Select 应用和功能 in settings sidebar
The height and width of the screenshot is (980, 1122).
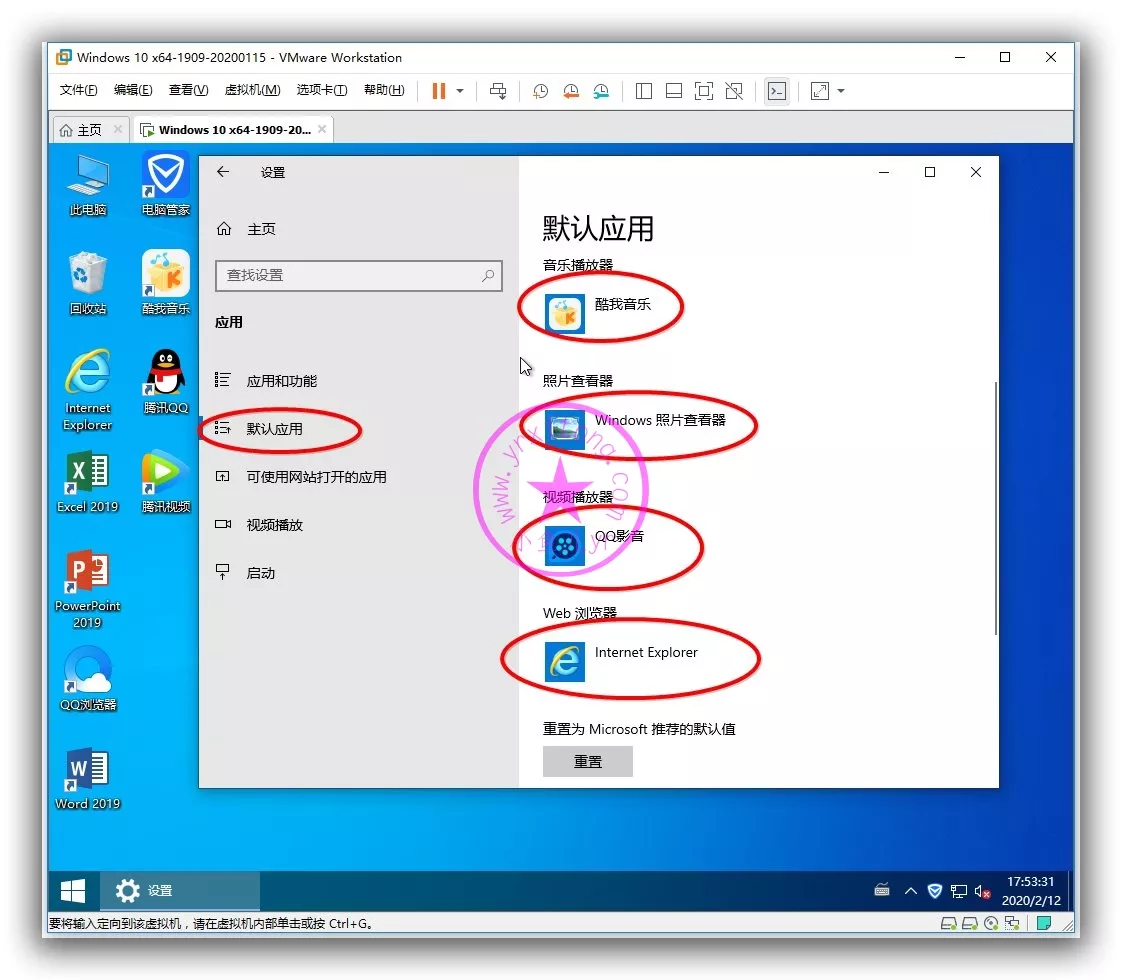[x=281, y=381]
